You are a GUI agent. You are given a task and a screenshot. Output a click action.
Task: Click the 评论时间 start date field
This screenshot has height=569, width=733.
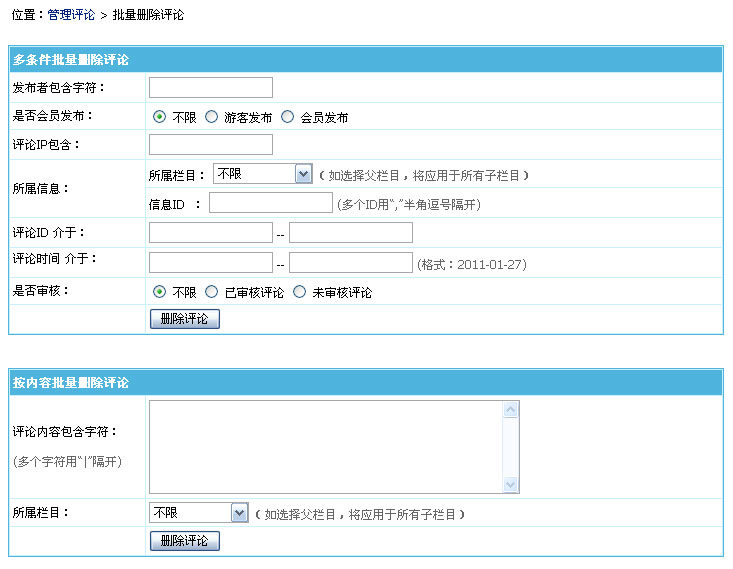pyautogui.click(x=210, y=263)
